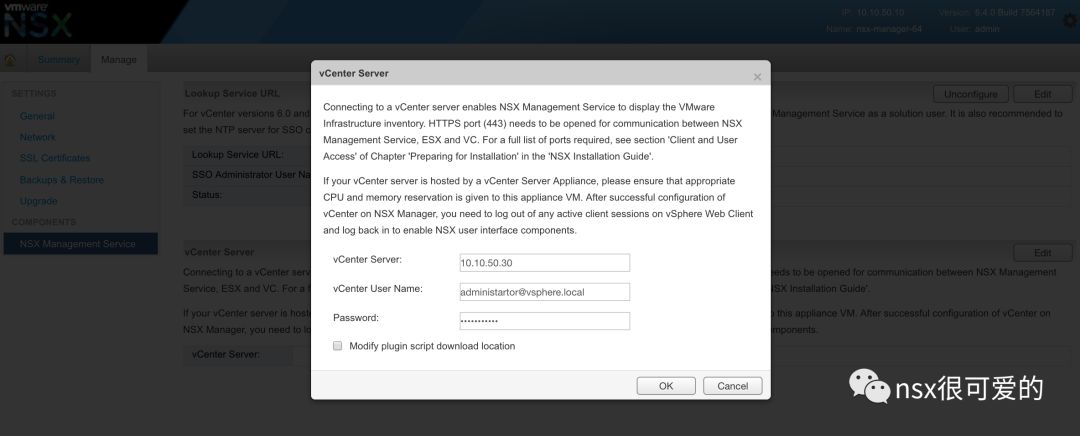Open Upgrade page in sidebar

(x=39, y=201)
